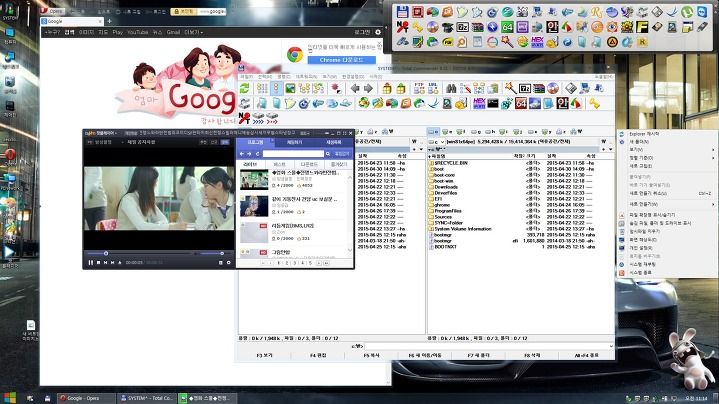This screenshot has width=719, height=404.
Task: Click the blue floppy disk icon in the launcher panel
Action: point(402,12)
